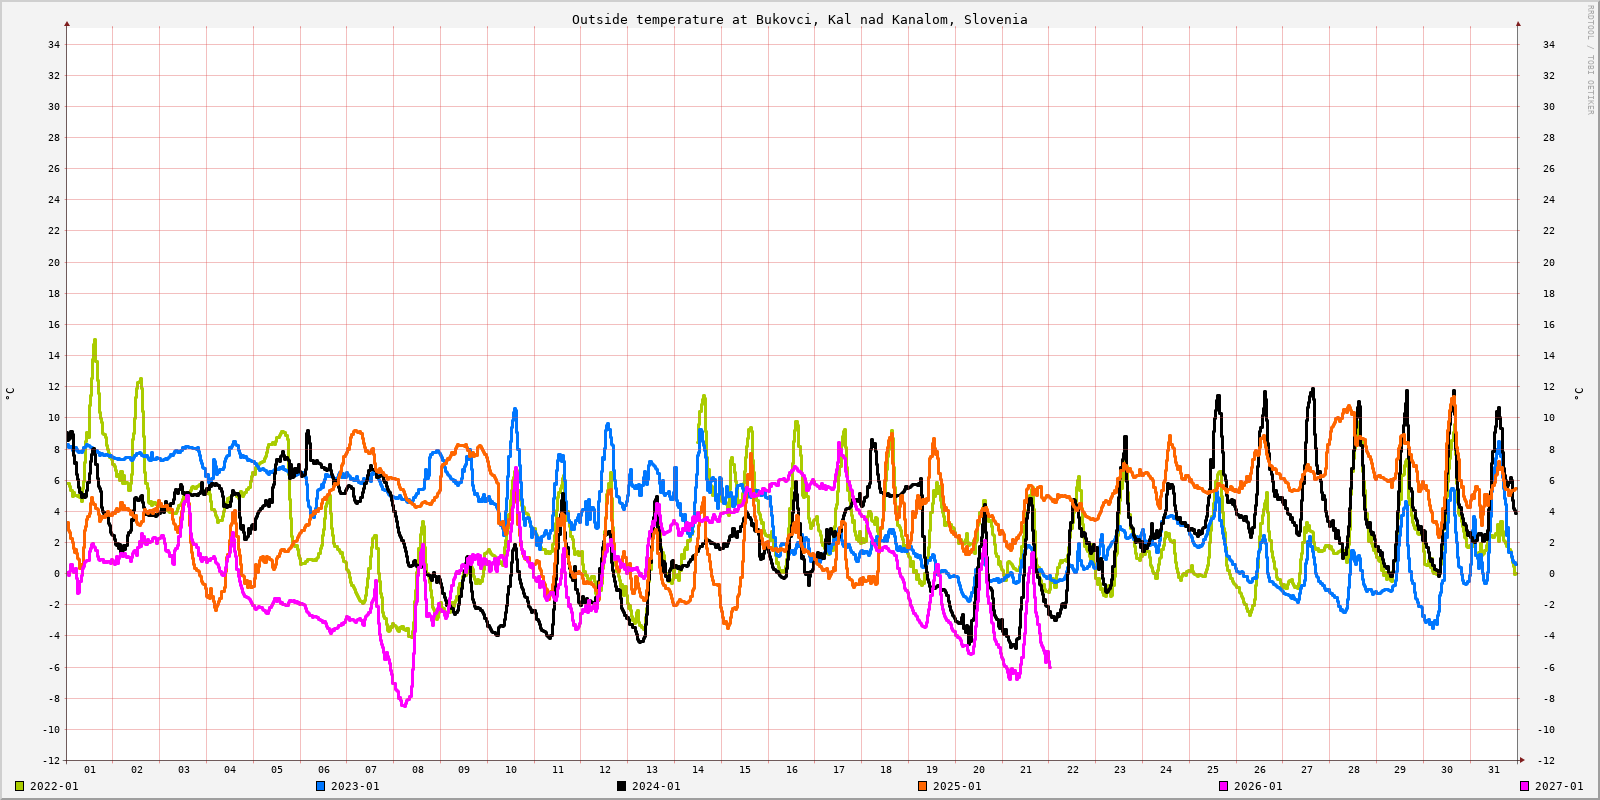This screenshot has height=800, width=1600.
Task: Select the 2022-01 legend label
Action: pos(54,786)
